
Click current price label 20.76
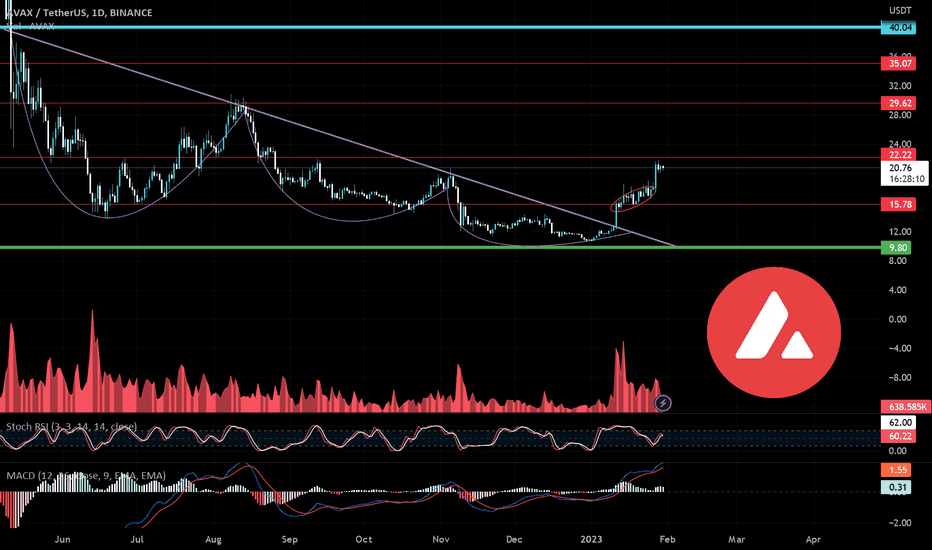tap(900, 168)
